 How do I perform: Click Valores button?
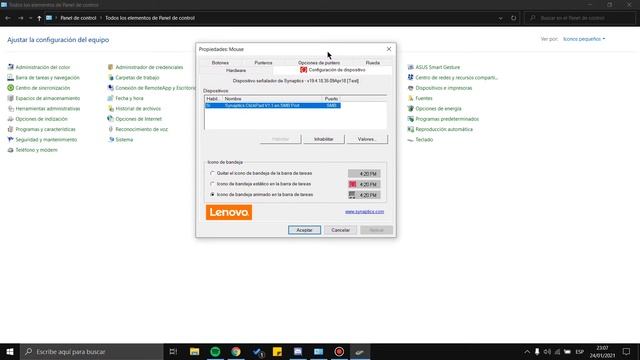coord(367,139)
